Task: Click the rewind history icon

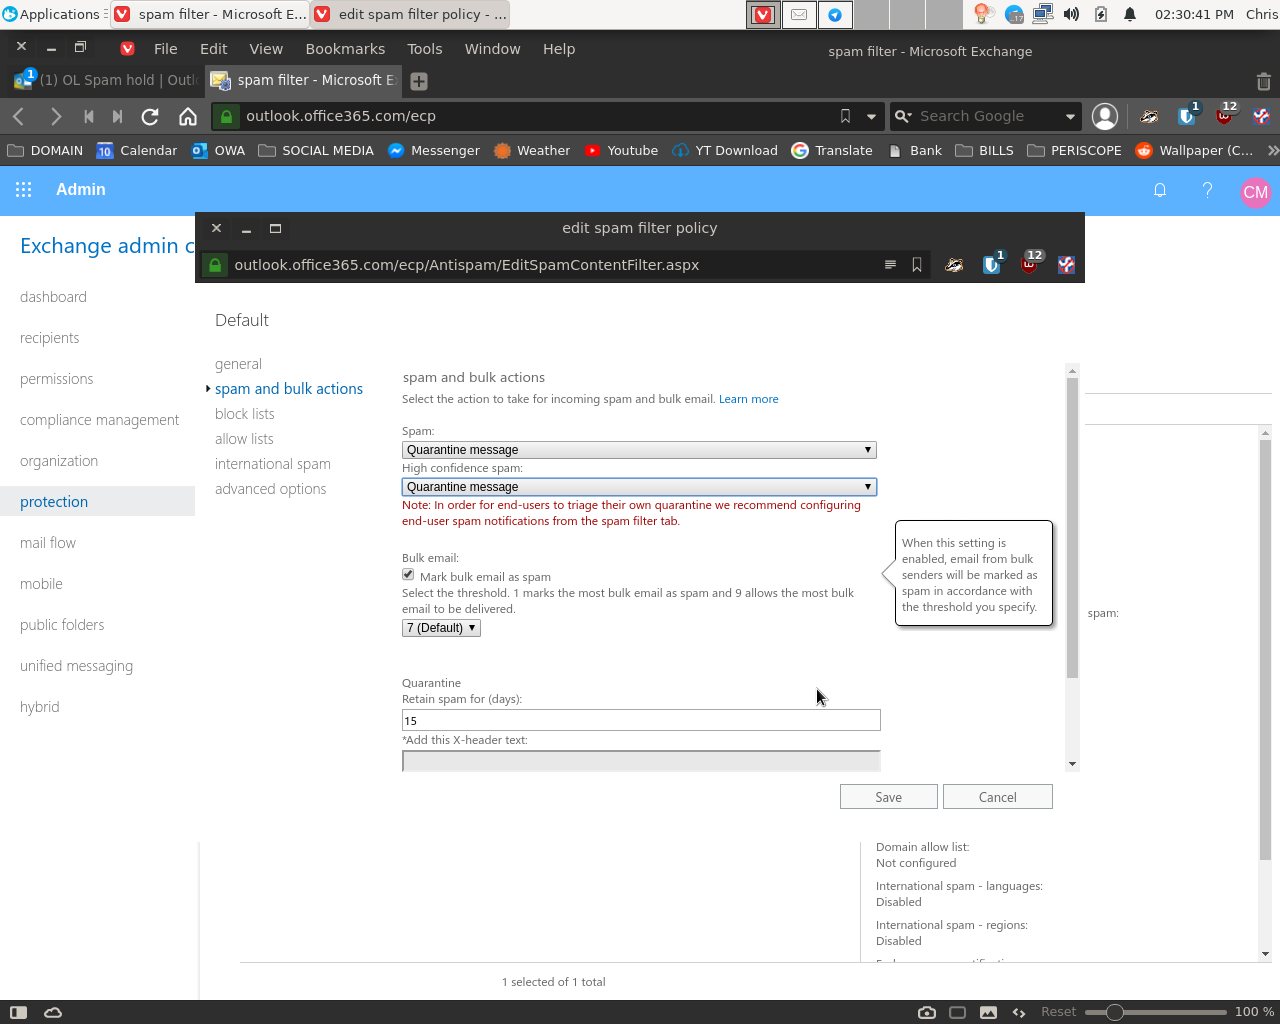Action: click(89, 117)
